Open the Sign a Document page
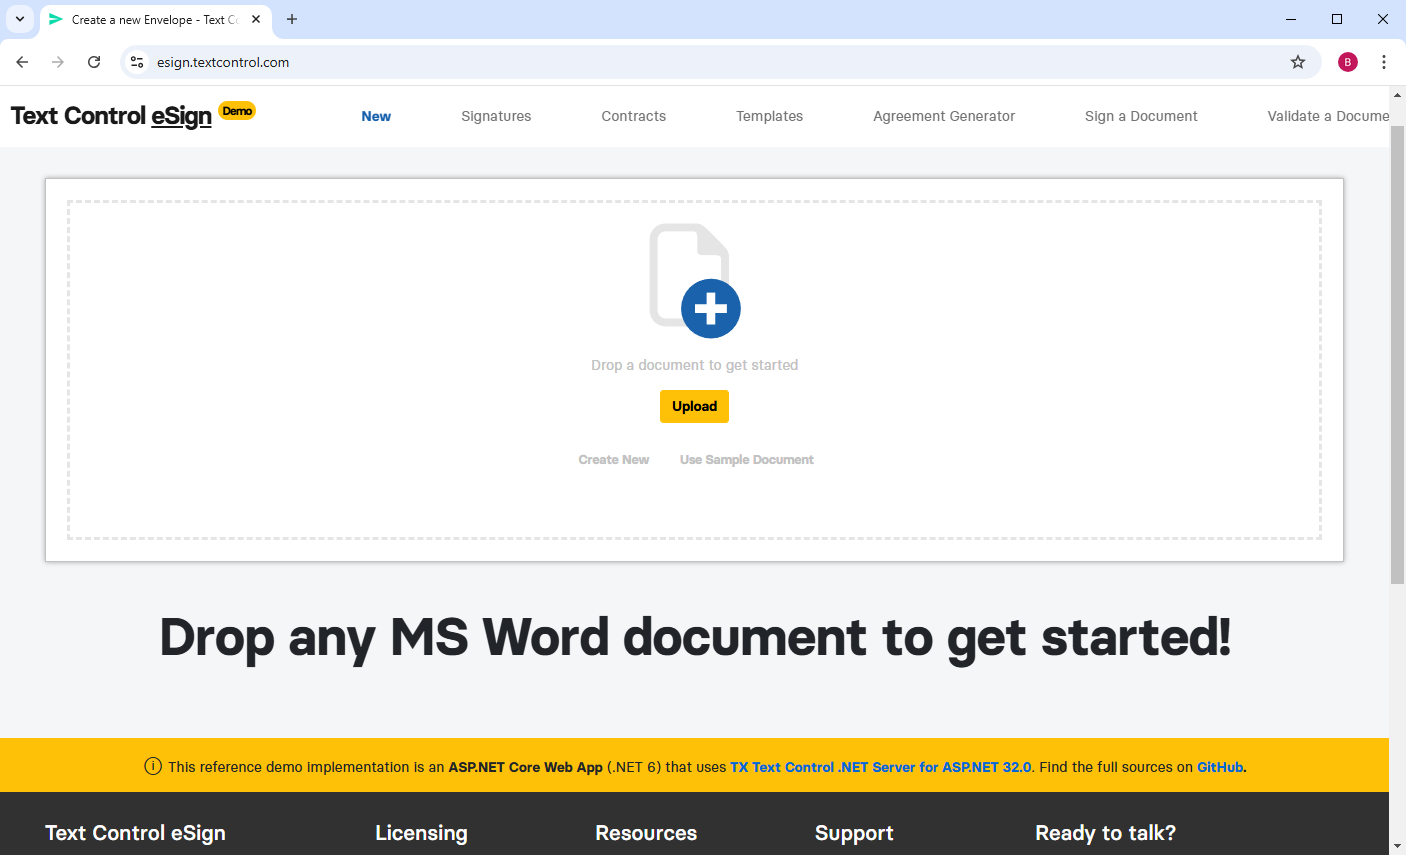 pyautogui.click(x=1141, y=116)
